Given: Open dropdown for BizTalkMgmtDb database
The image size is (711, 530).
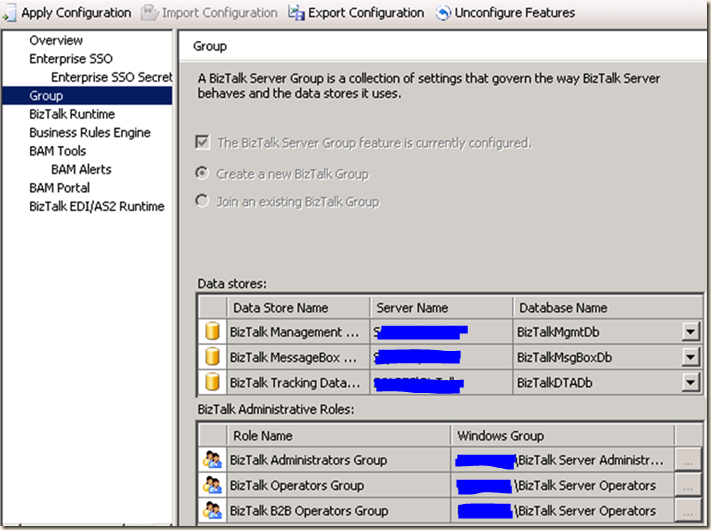Looking at the screenshot, I should pyautogui.click(x=691, y=332).
